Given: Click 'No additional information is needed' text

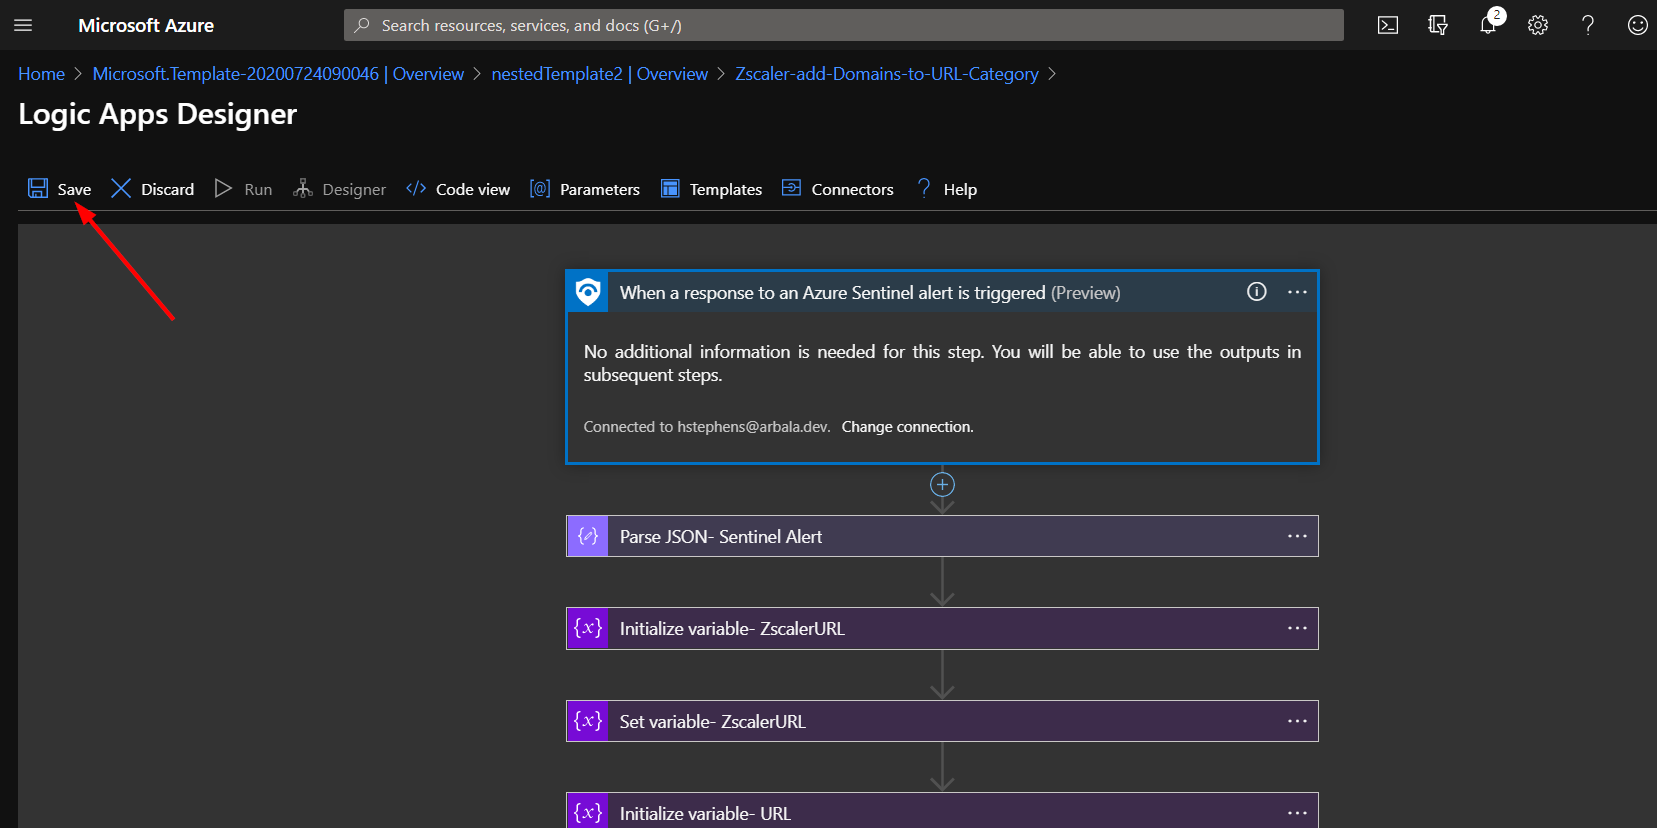Looking at the screenshot, I should point(942,363).
